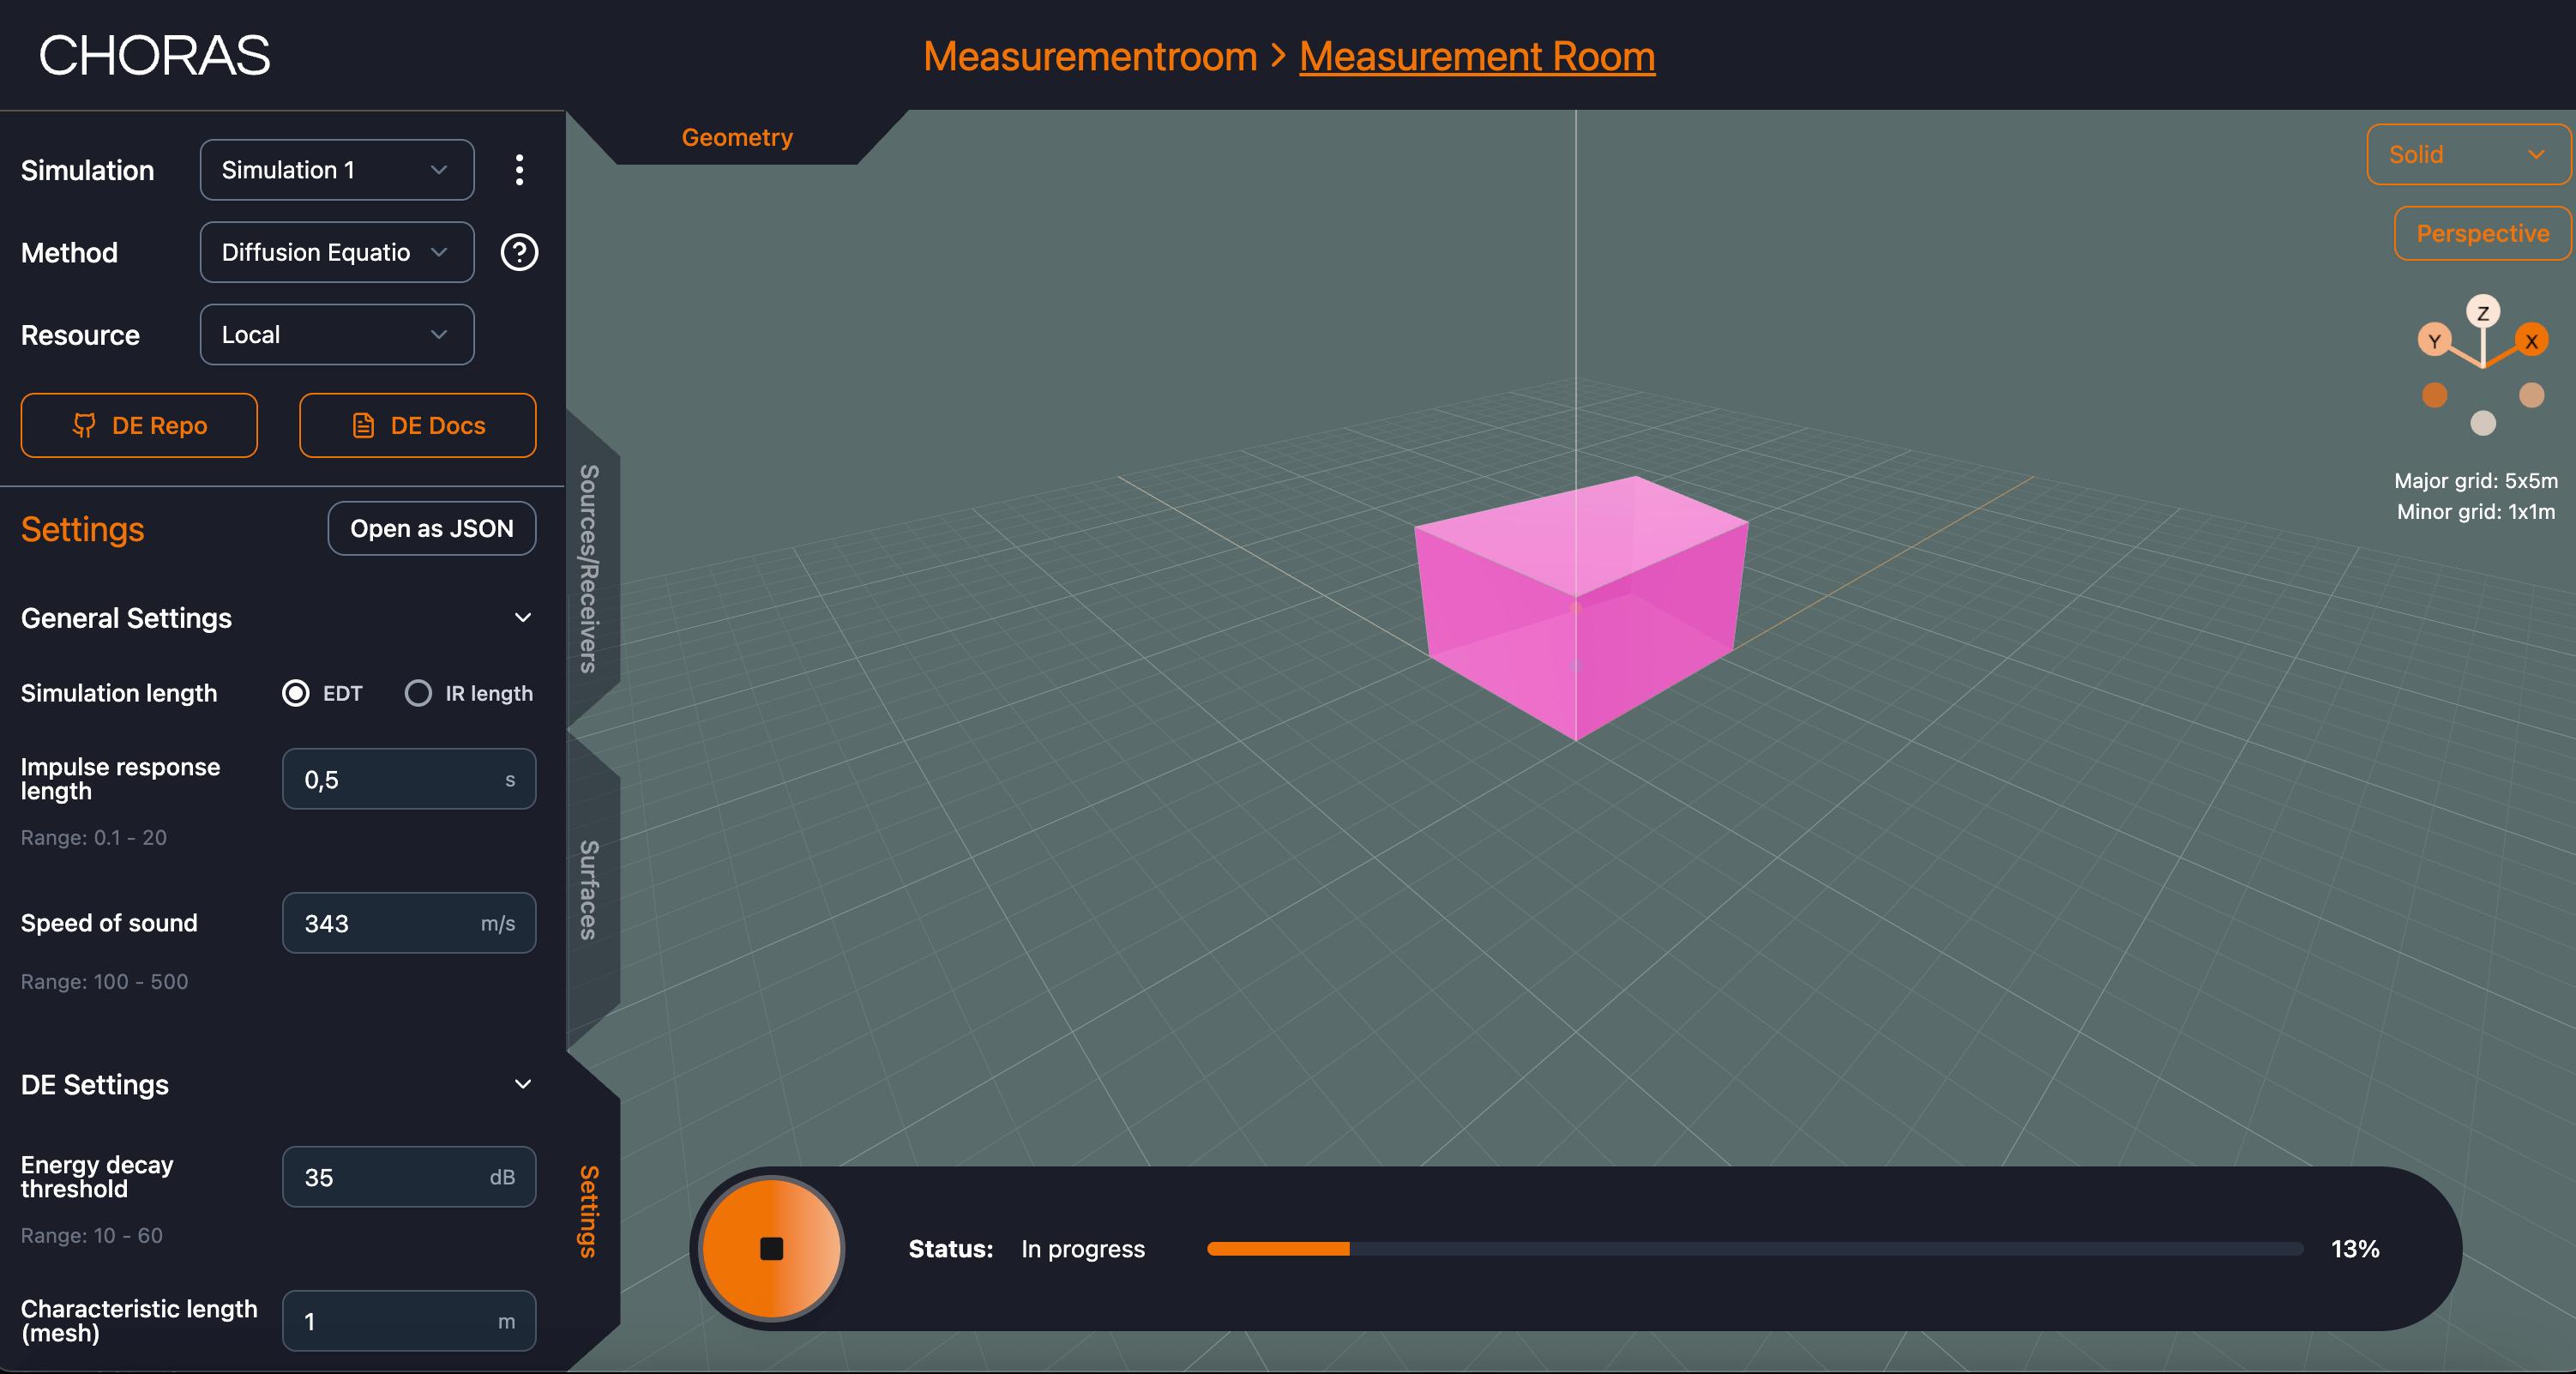Switch to the Surfaces side tab

click(590, 890)
